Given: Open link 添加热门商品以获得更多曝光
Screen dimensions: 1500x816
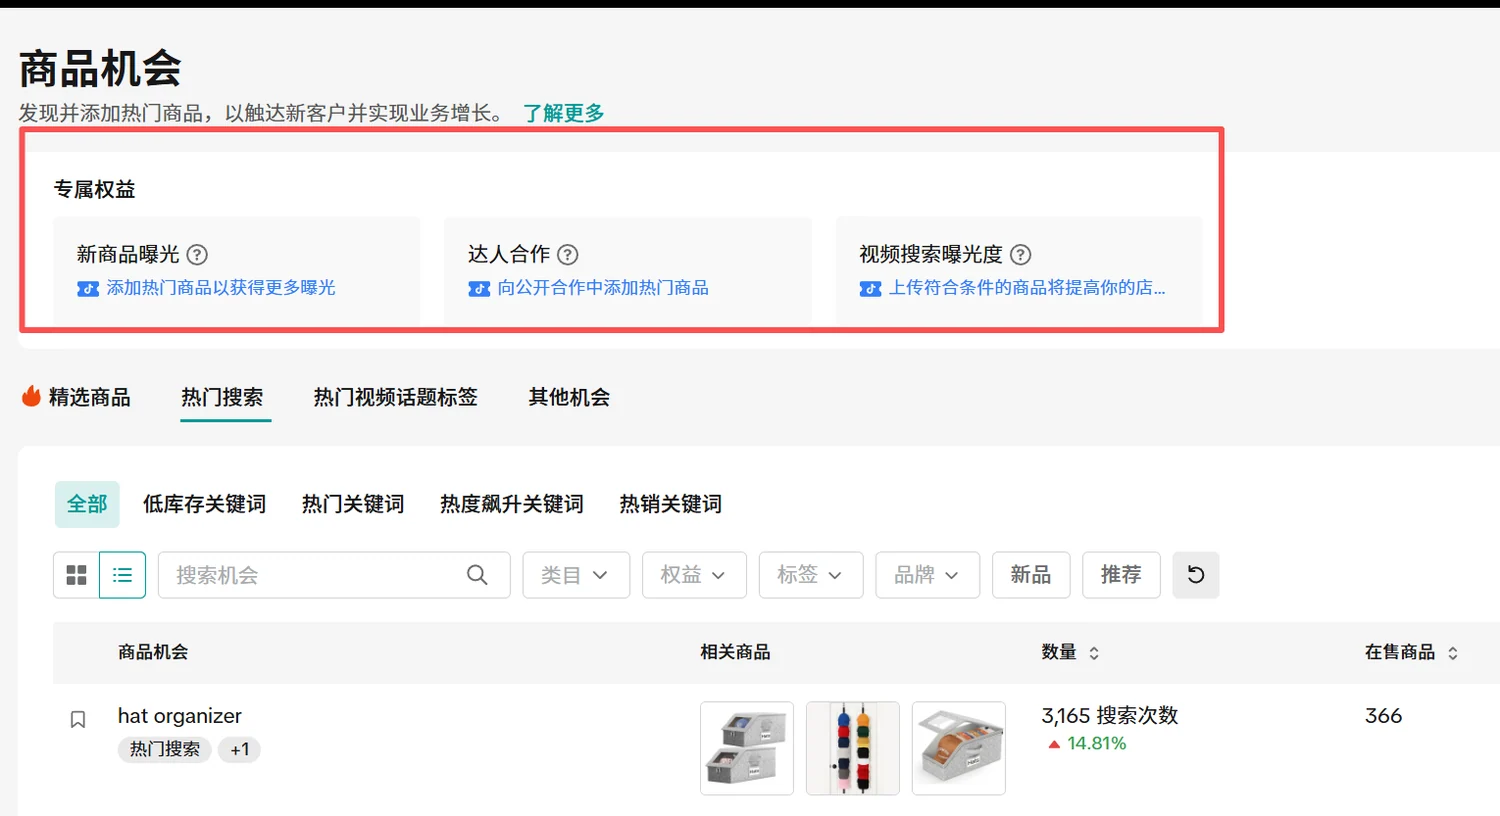Looking at the screenshot, I should click(x=221, y=288).
